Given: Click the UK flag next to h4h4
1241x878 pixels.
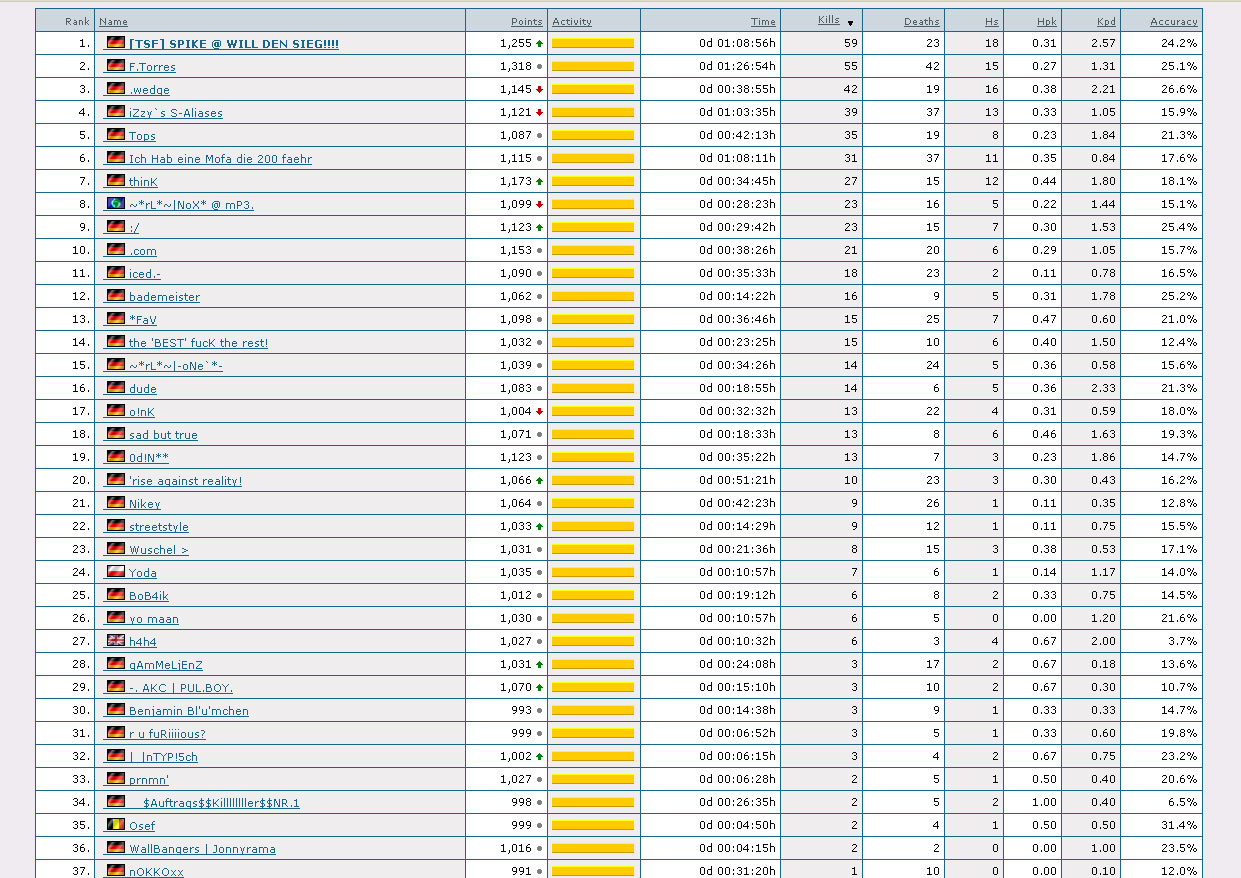Looking at the screenshot, I should point(115,641).
